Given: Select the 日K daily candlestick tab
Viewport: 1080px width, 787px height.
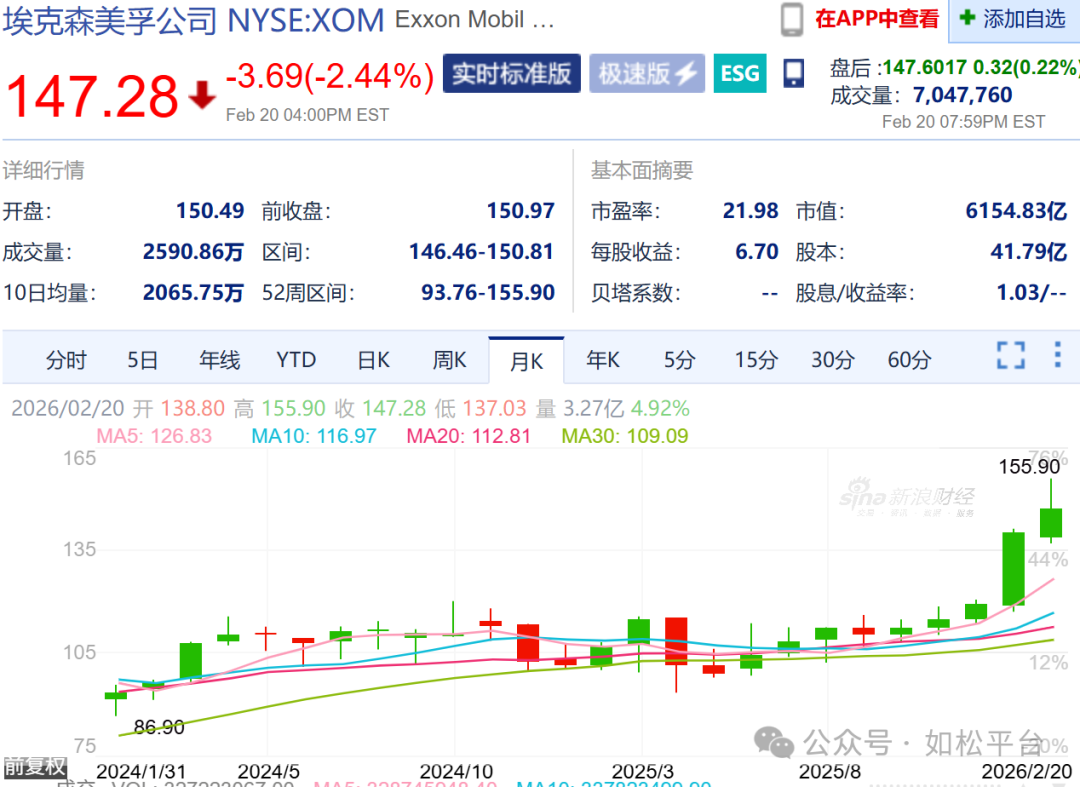Looking at the screenshot, I should pyautogui.click(x=373, y=360).
